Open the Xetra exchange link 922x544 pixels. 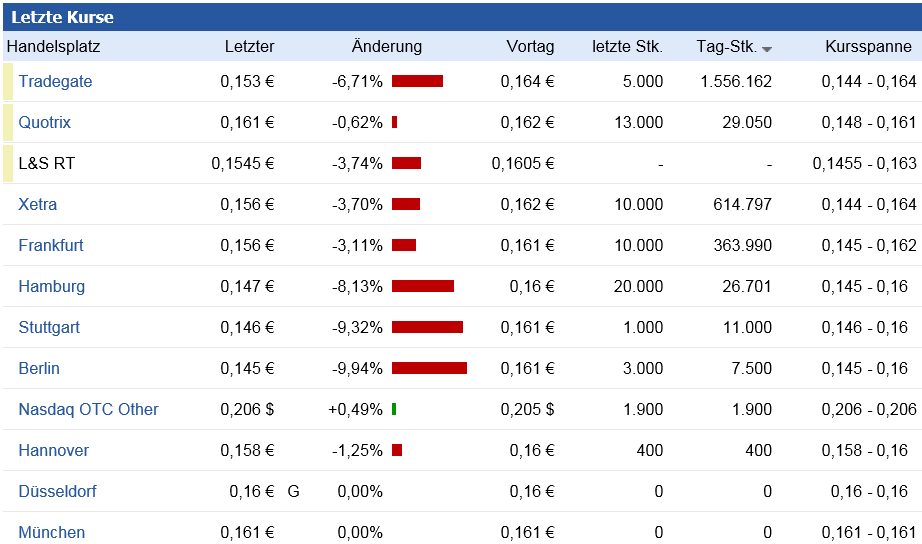tap(38, 204)
